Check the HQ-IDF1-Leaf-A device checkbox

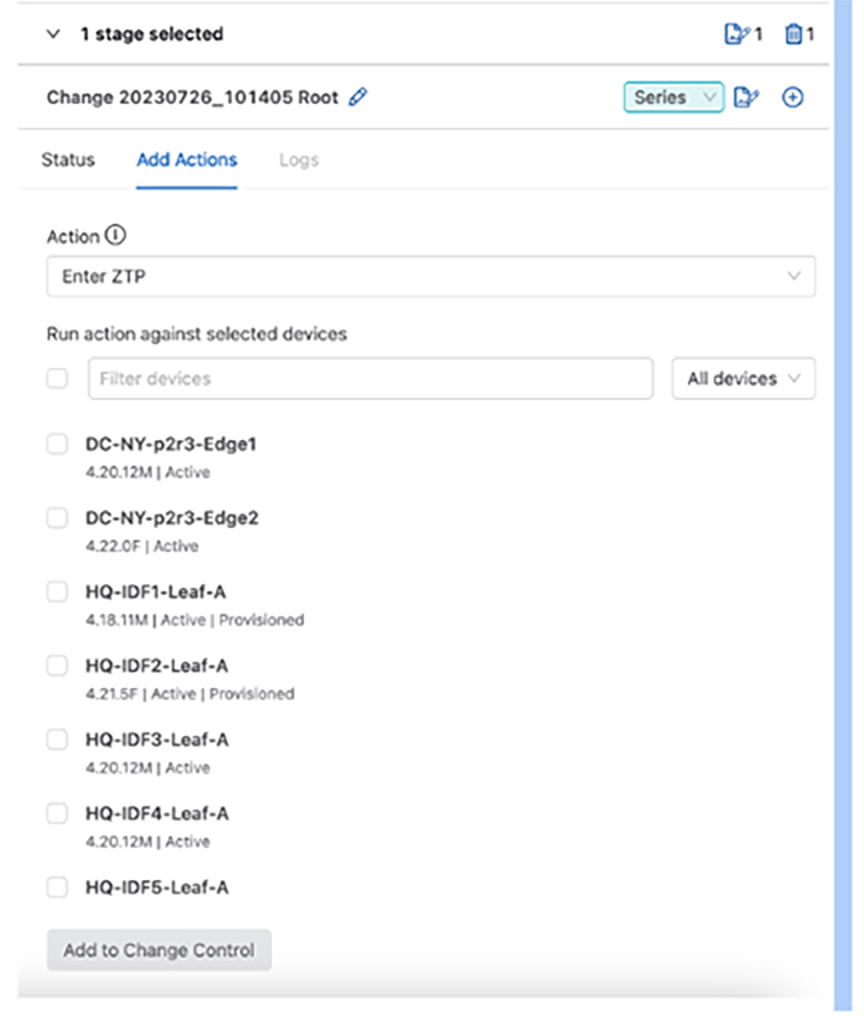[57, 592]
